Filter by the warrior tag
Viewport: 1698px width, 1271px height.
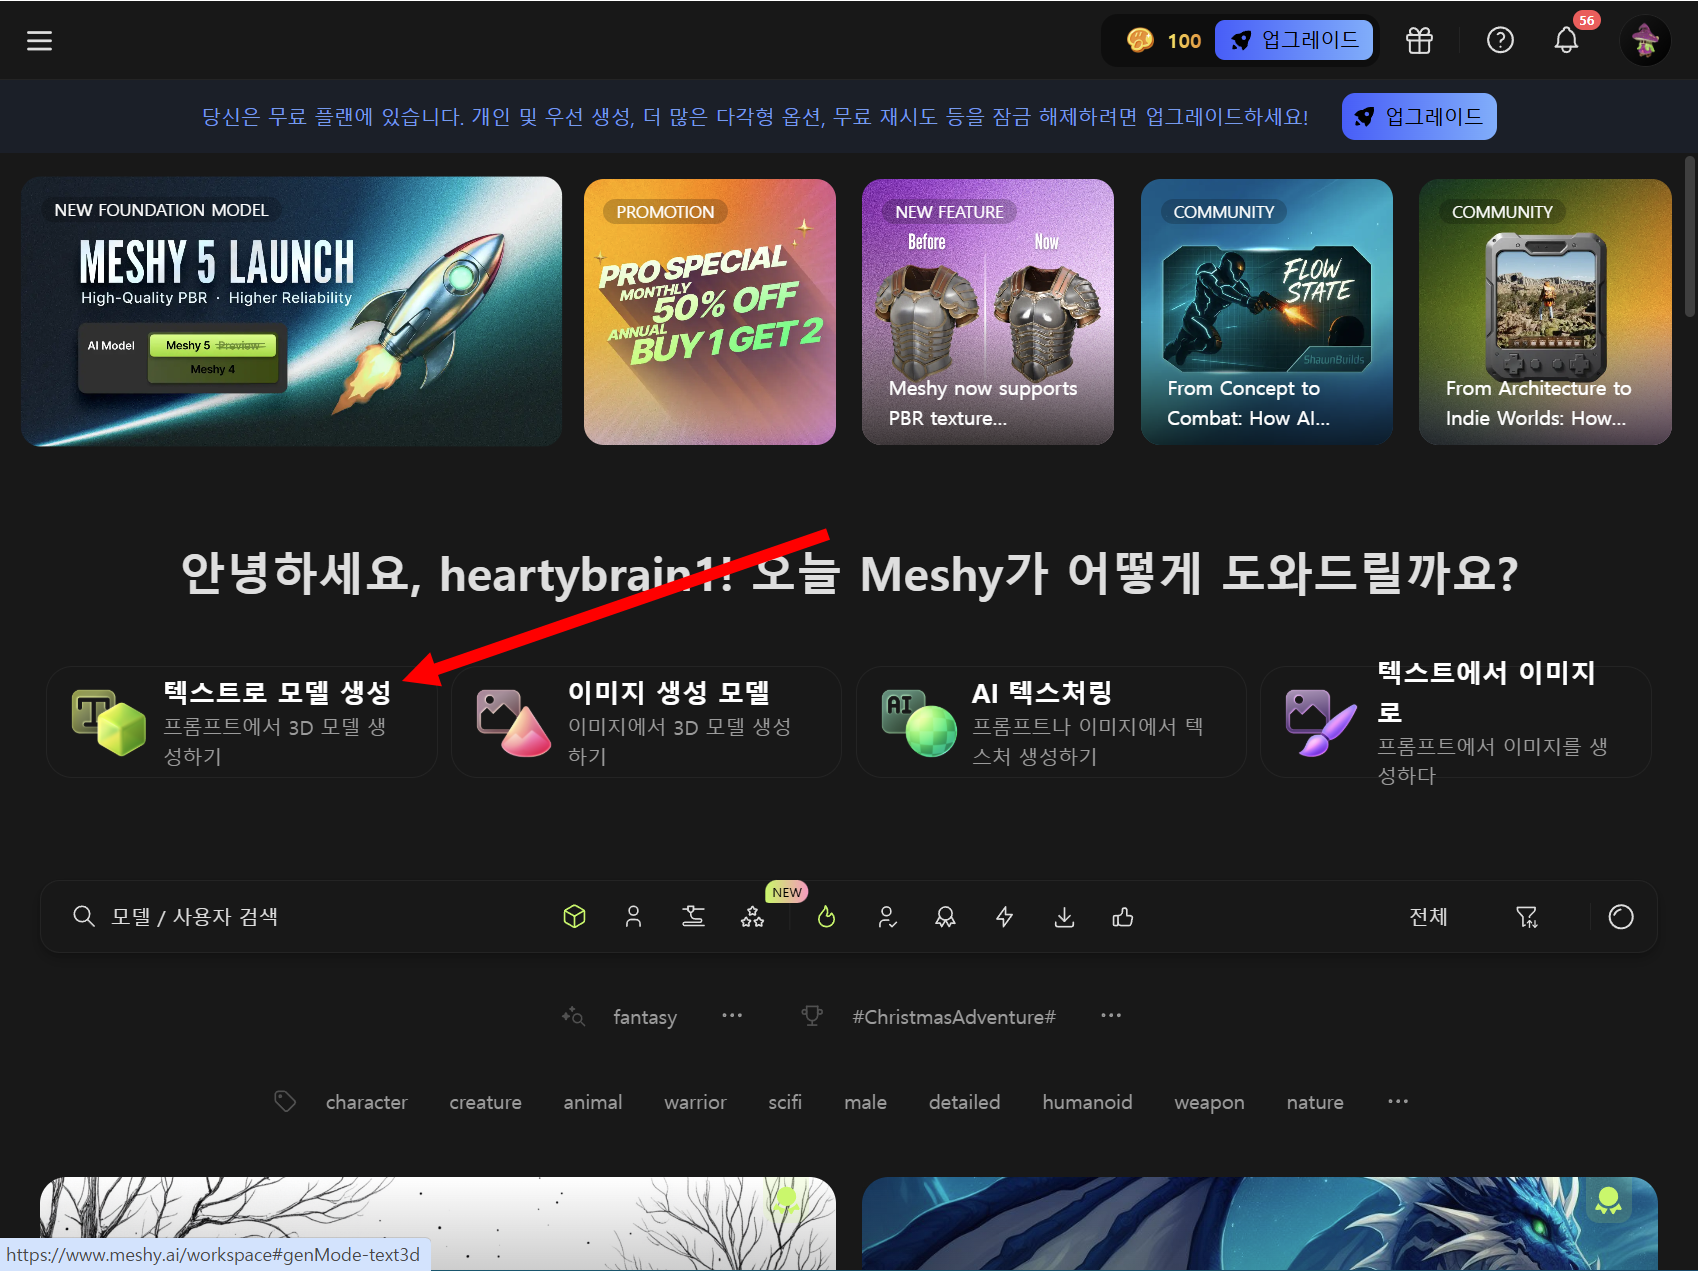tap(695, 1102)
